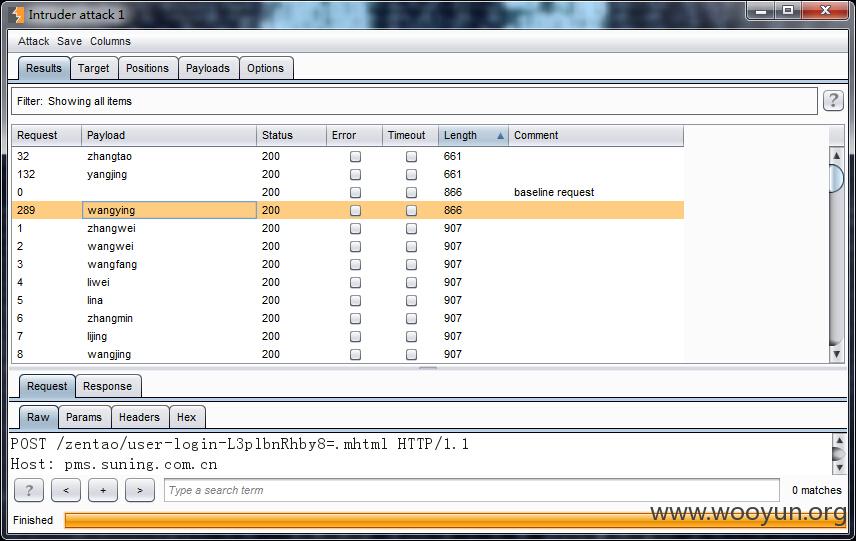Sort by Request column header
This screenshot has width=856, height=541.
(x=46, y=135)
